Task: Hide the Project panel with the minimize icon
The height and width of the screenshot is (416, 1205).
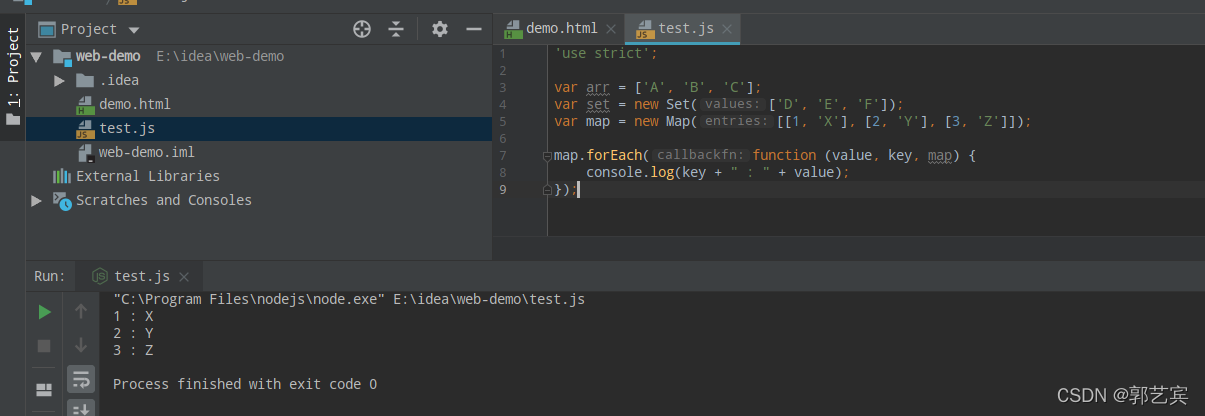Action: tap(473, 30)
